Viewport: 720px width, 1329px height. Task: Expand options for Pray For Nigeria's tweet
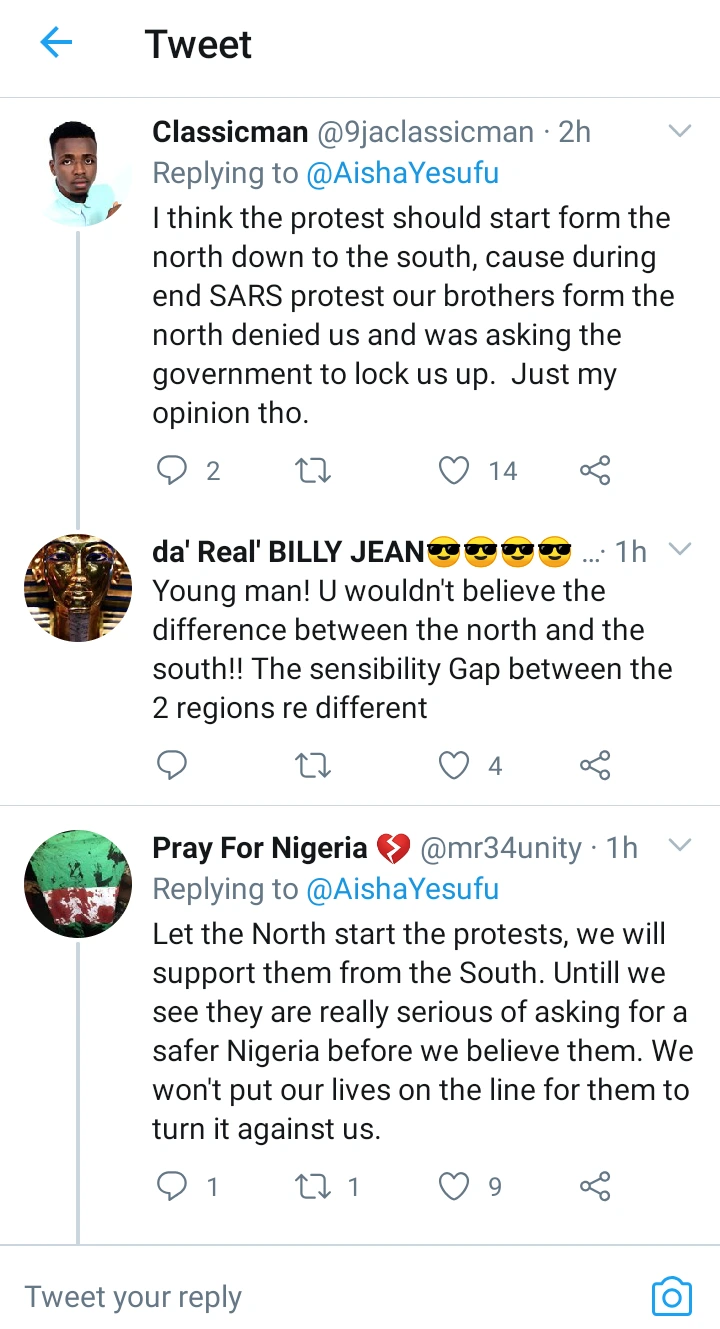(679, 847)
